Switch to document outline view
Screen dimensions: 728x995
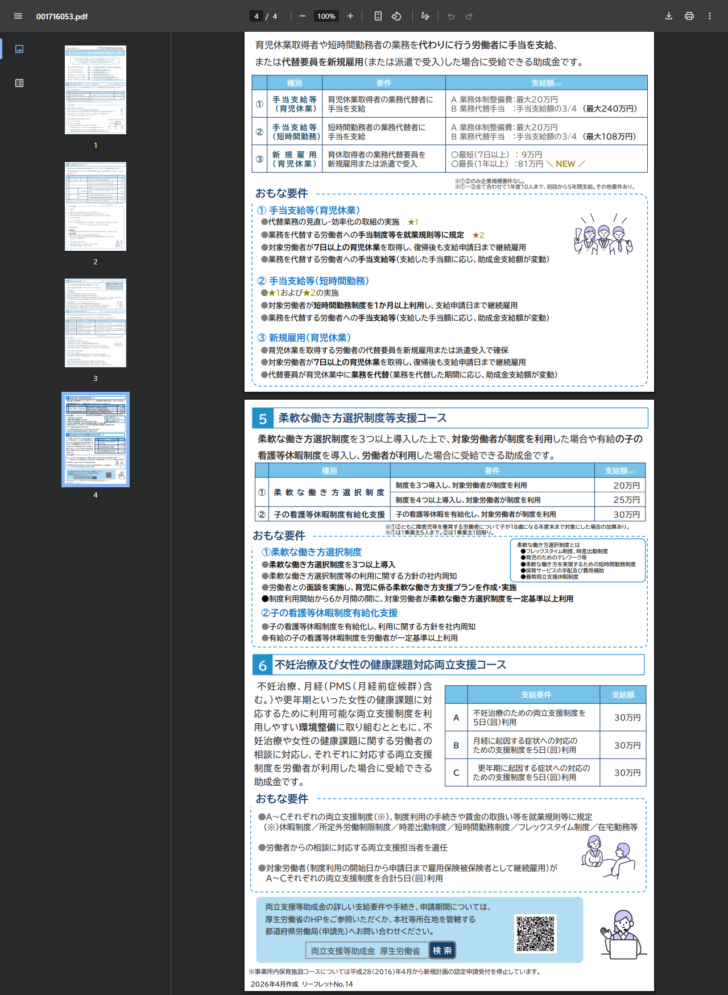point(19,83)
